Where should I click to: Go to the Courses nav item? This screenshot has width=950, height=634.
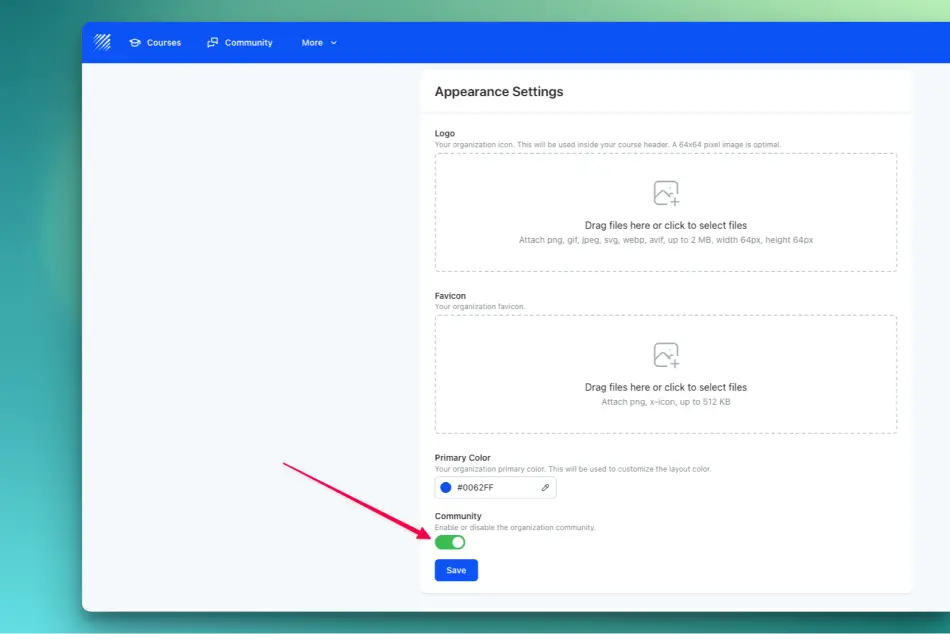(x=155, y=42)
